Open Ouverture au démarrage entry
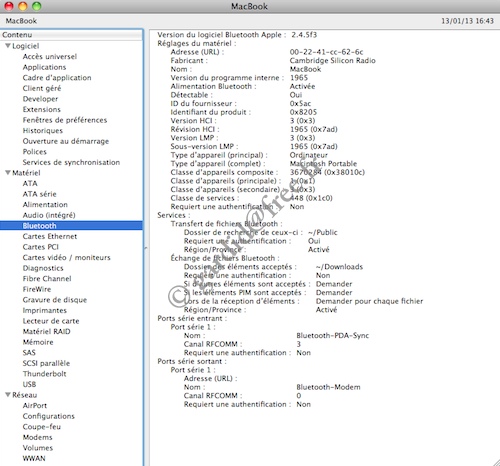This screenshot has height=466, width=500. [66, 141]
